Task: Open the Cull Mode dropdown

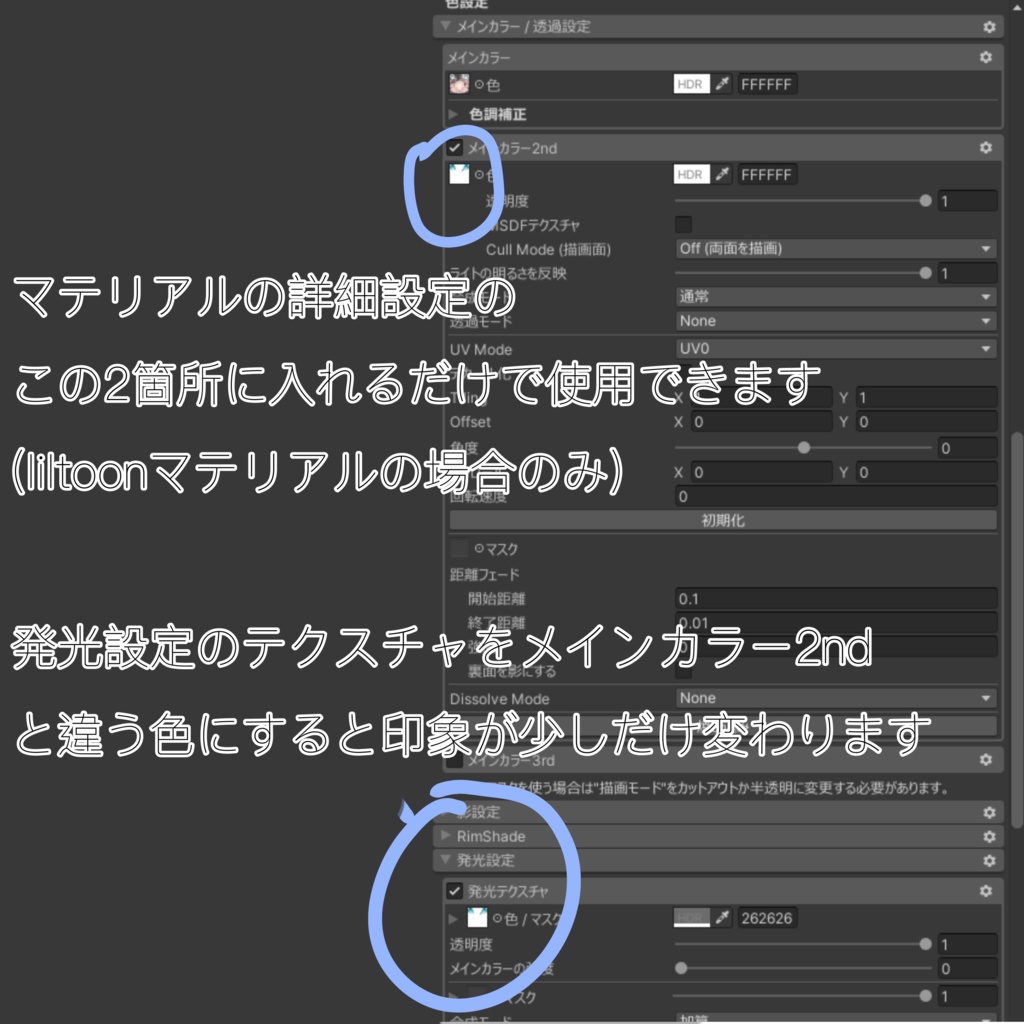Action: pyautogui.click(x=830, y=250)
